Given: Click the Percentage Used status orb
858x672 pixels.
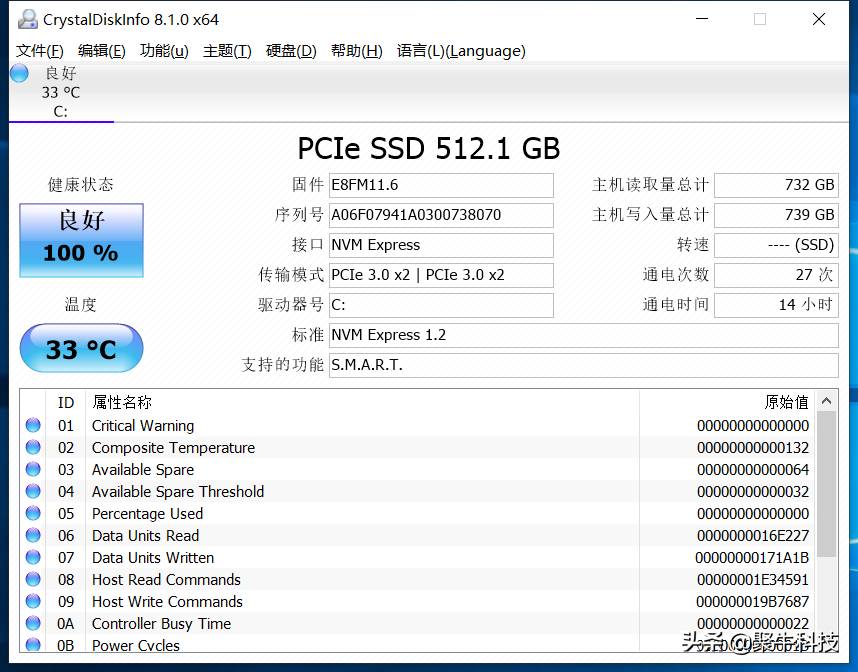Looking at the screenshot, I should click(33, 514).
